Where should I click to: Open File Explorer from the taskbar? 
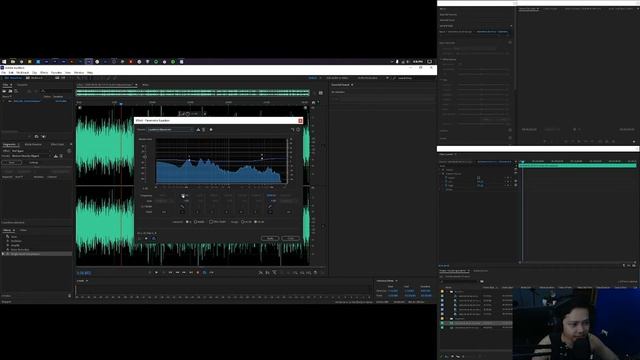tap(13, 62)
